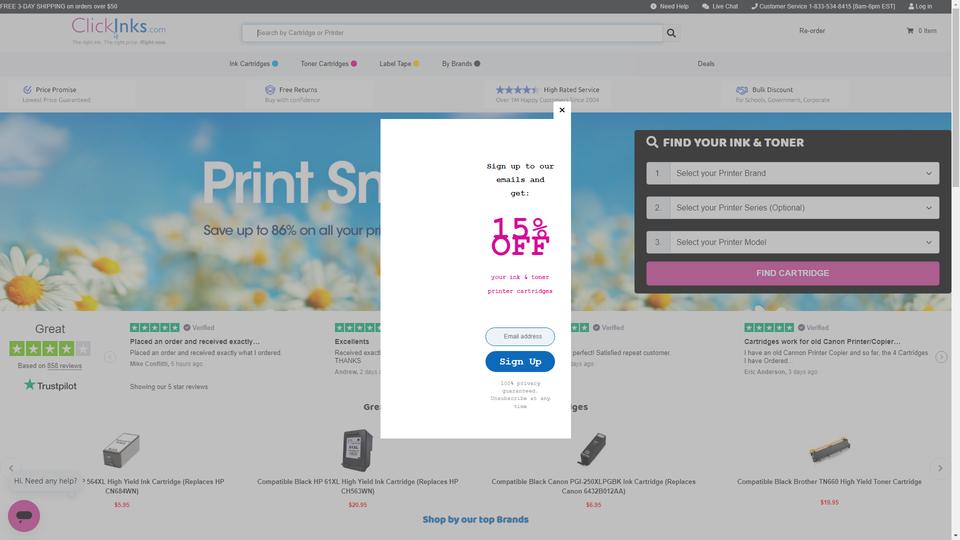Click the search magnifier icon
Viewport: 960px width, 540px height.
(x=671, y=33)
